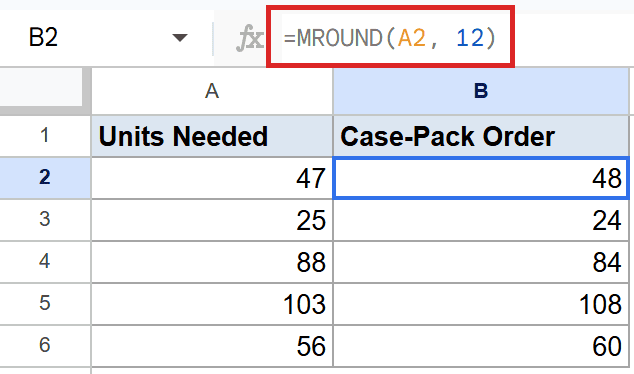Select cell B6 containing 60
Viewport: 634px width, 374px height.
coord(481,346)
